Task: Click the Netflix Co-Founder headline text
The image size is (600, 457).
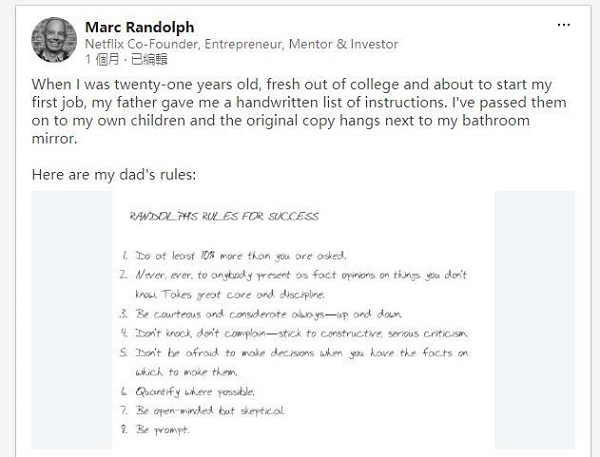Action: click(241, 44)
